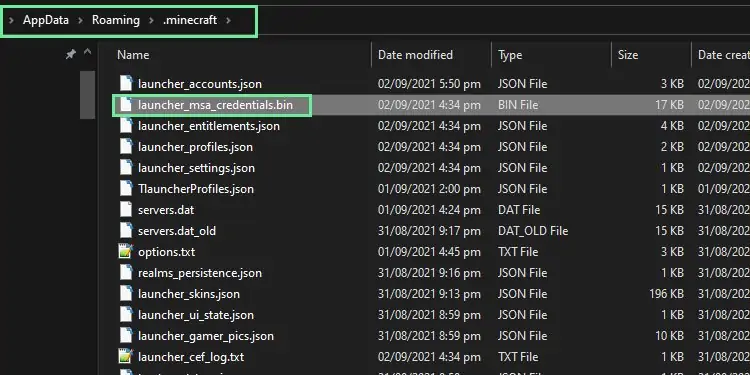The width and height of the screenshot is (750, 375).
Task: Expand the chevron before AppData
Action: pyautogui.click(x=11, y=20)
